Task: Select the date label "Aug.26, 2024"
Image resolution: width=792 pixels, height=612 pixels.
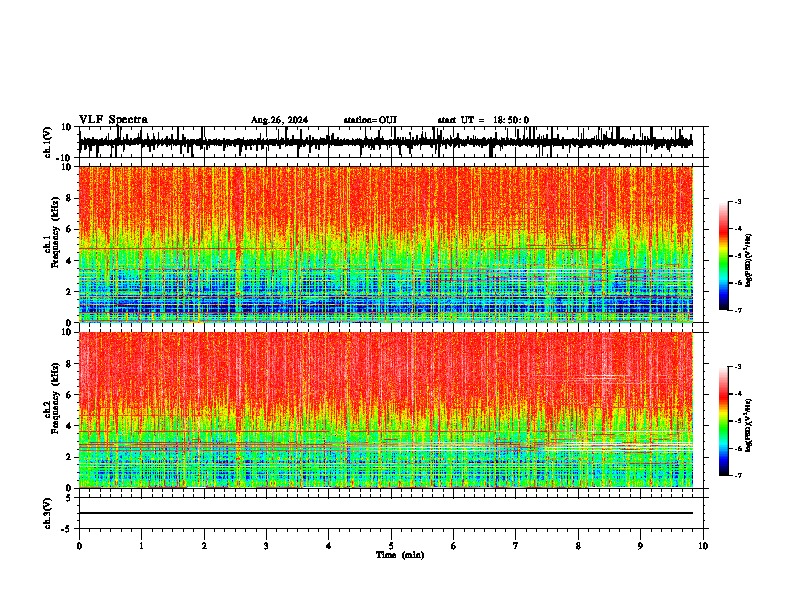Action: tap(279, 120)
